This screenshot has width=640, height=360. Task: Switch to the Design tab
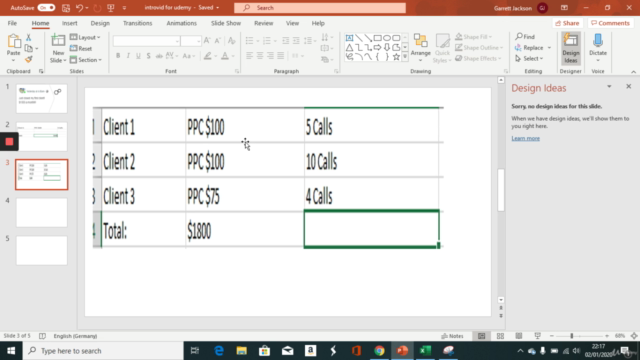[100, 23]
